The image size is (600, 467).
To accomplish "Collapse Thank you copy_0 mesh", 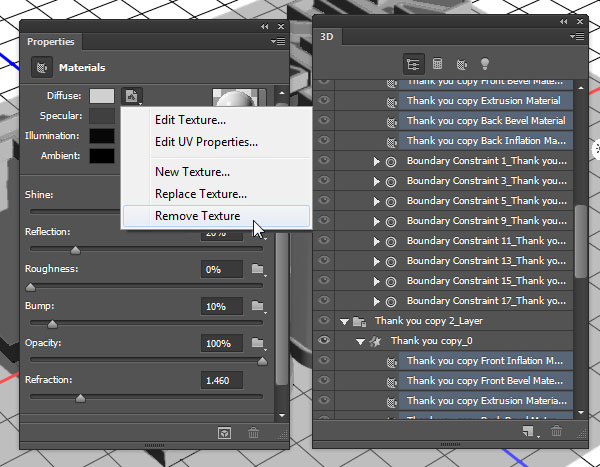I will tap(360, 342).
